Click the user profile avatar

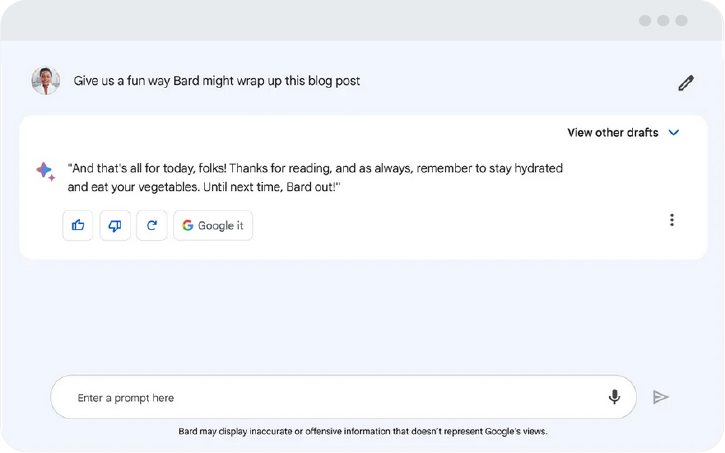click(46, 81)
